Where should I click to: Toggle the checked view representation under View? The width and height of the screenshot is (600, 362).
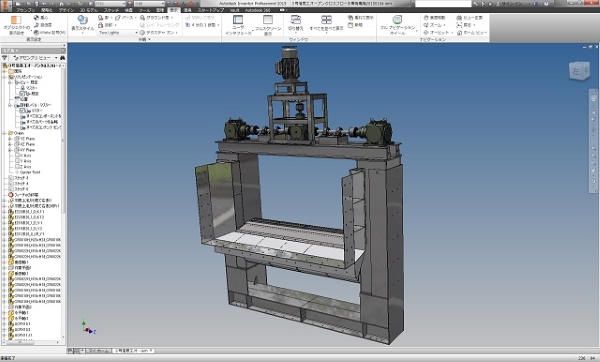(x=22, y=93)
